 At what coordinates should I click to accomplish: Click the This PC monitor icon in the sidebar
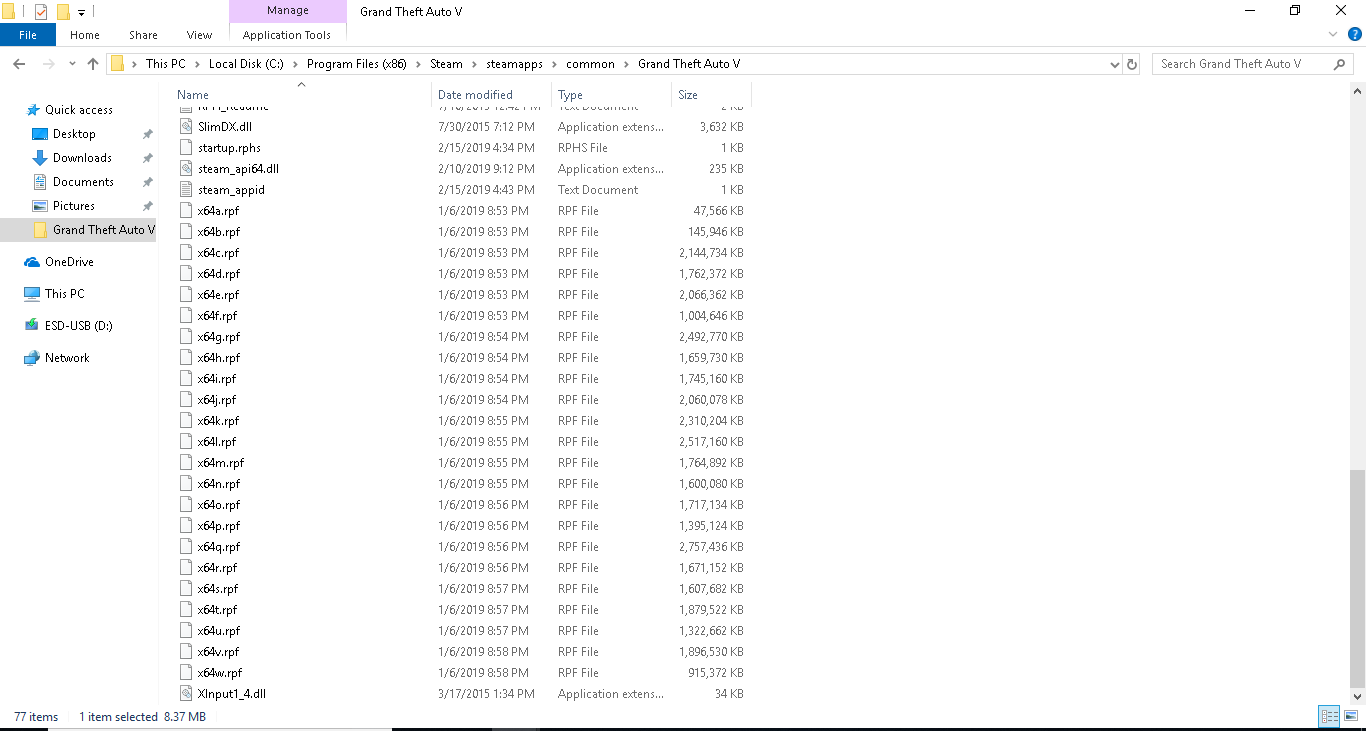[x=33, y=294]
